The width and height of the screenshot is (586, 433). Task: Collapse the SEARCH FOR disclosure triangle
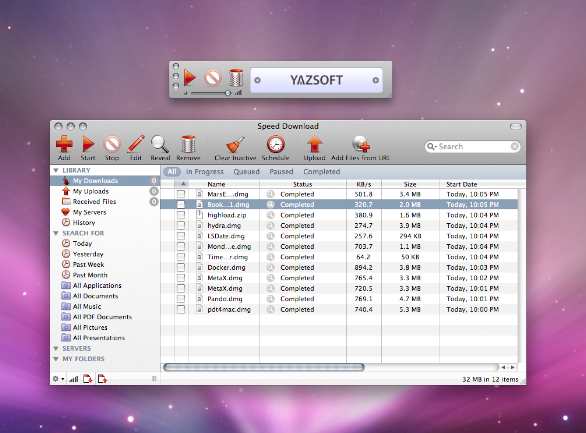pos(56,233)
